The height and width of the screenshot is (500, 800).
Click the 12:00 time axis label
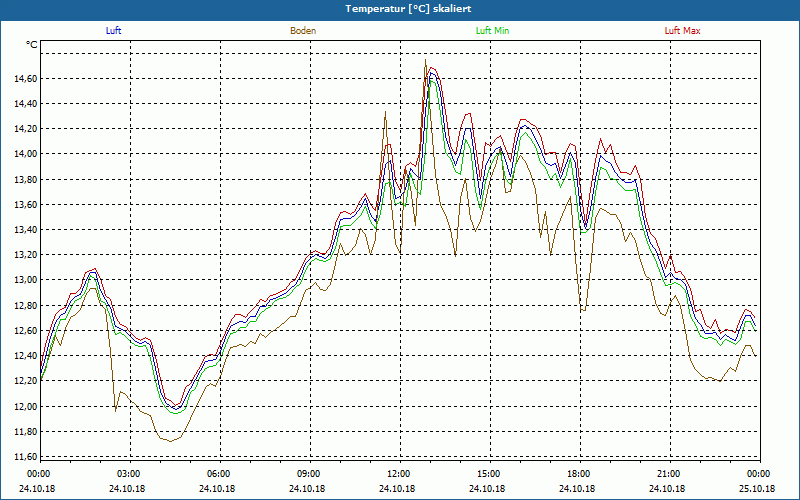(397, 474)
